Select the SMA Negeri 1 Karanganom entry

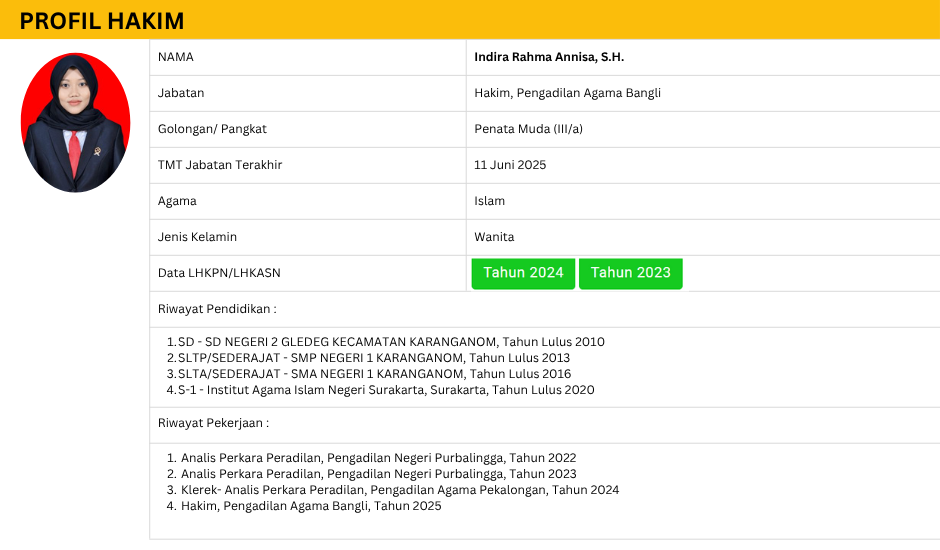click(369, 374)
